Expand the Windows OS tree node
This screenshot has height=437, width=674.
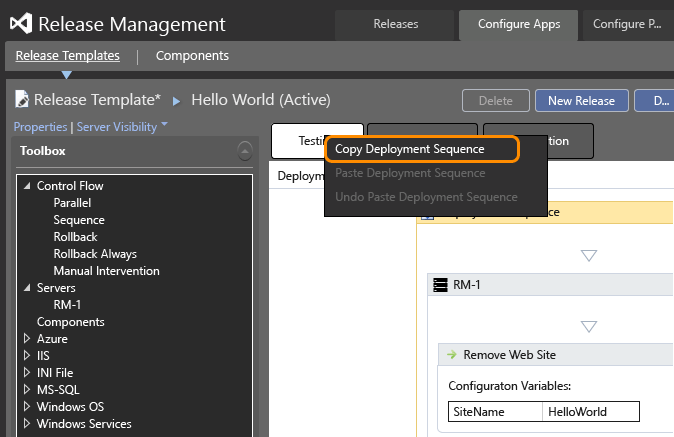click(27, 406)
